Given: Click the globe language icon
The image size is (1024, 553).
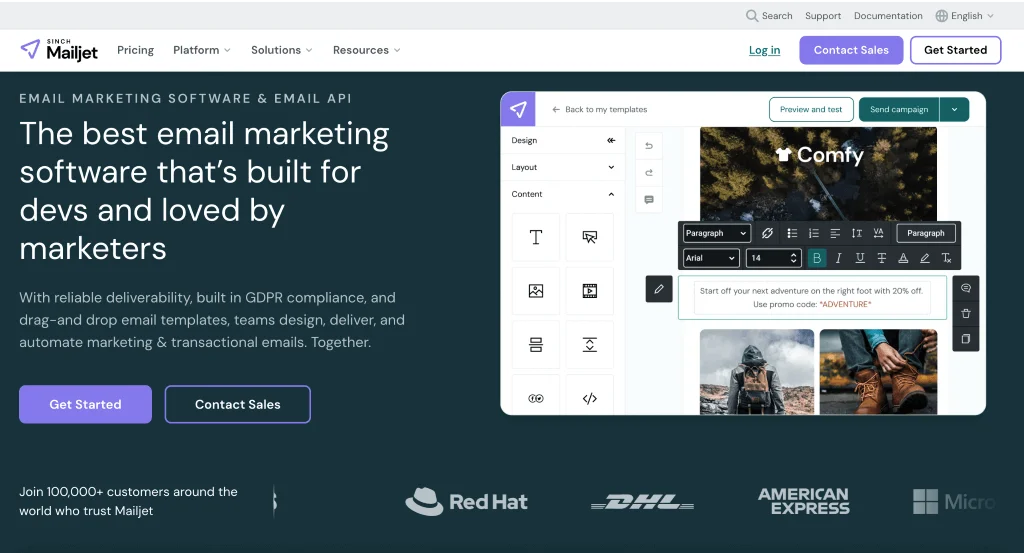Looking at the screenshot, I should (941, 16).
